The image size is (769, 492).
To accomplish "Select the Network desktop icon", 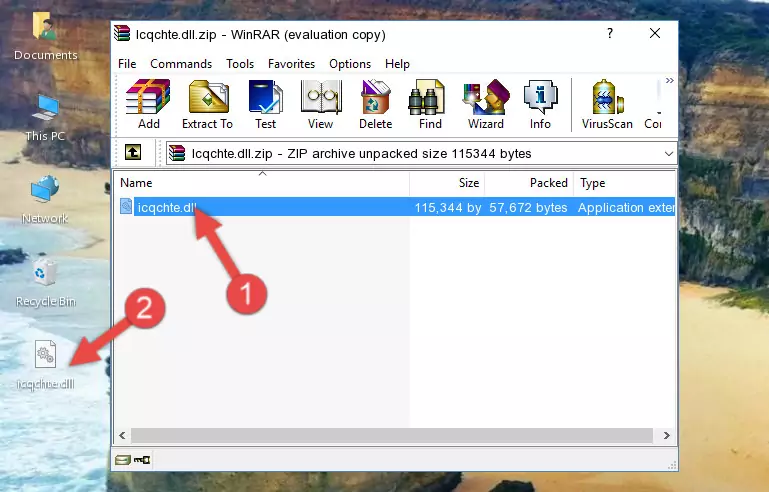I will pyautogui.click(x=45, y=200).
